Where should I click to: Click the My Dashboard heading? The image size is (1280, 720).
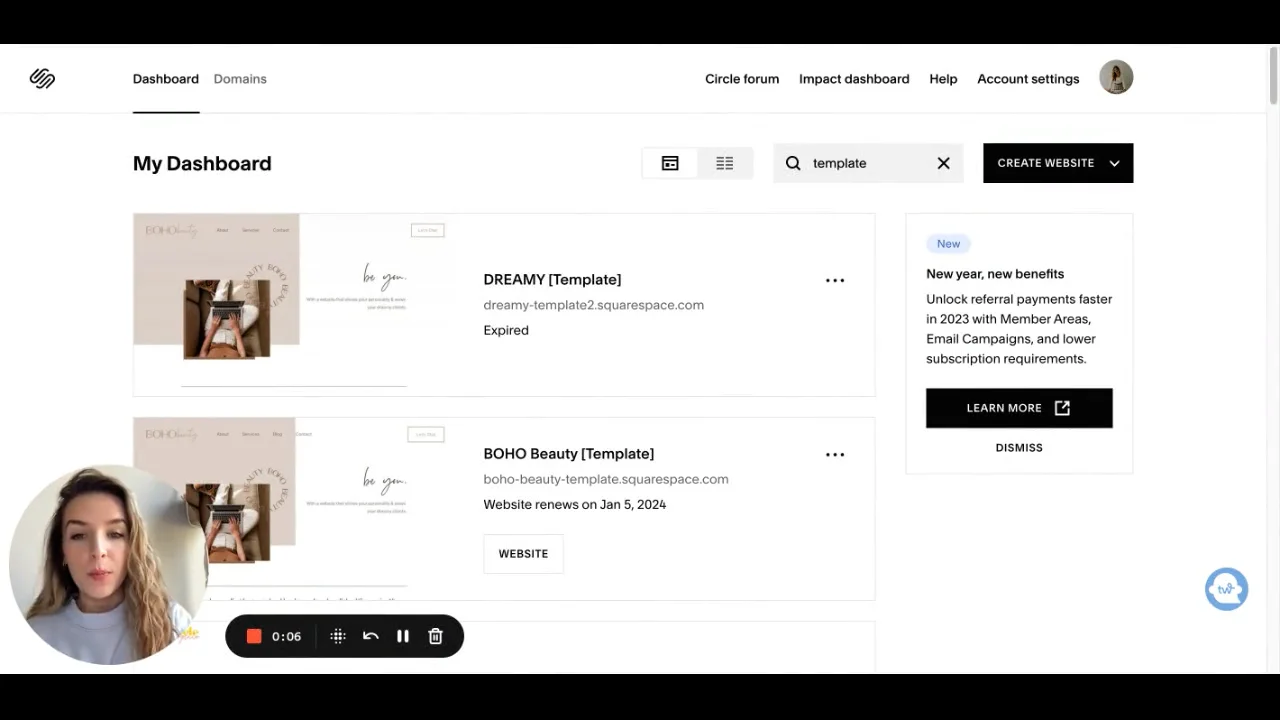[202, 163]
